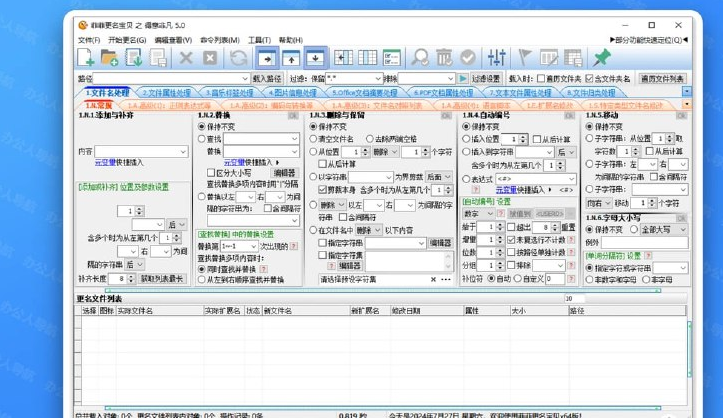Open the 保留 filter dropdown

pos(378,79)
